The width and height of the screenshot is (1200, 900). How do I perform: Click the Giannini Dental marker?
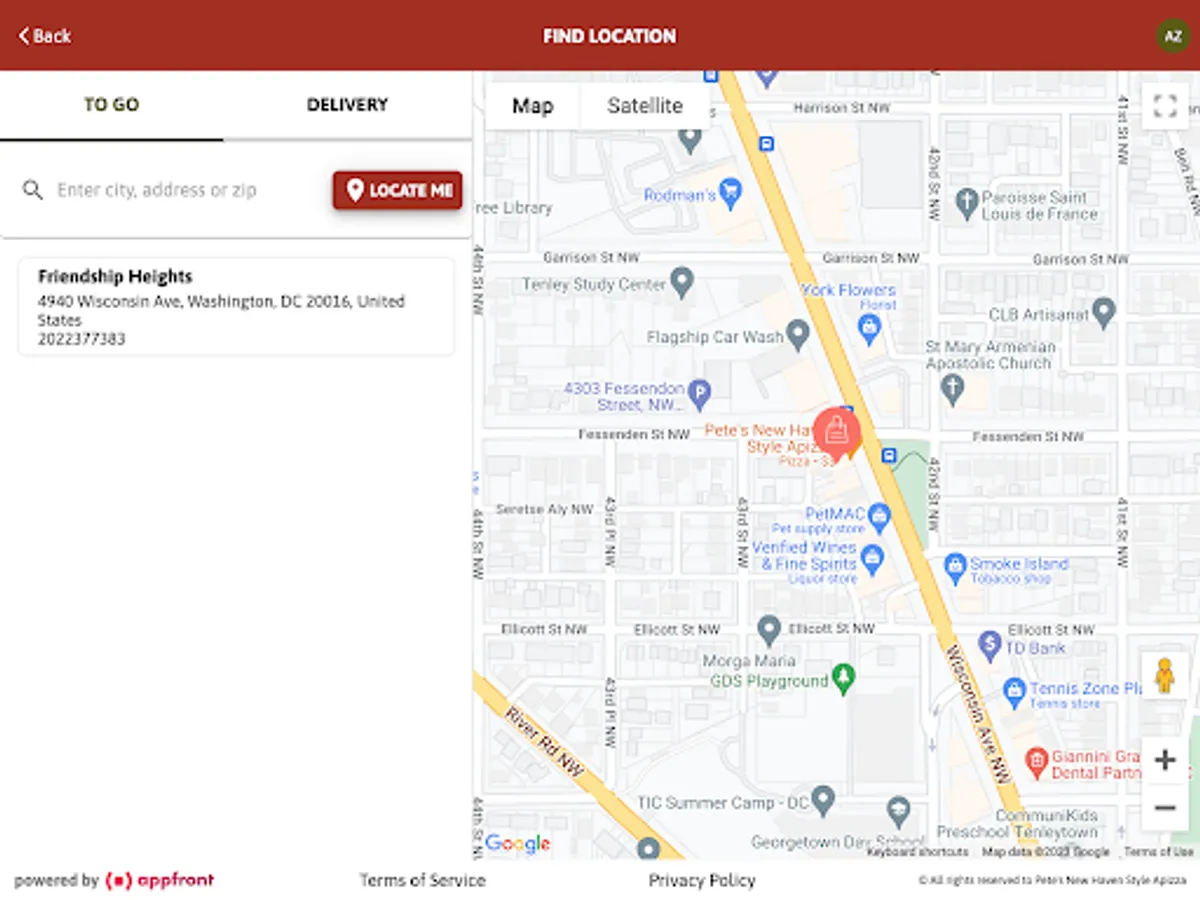coord(1035,764)
